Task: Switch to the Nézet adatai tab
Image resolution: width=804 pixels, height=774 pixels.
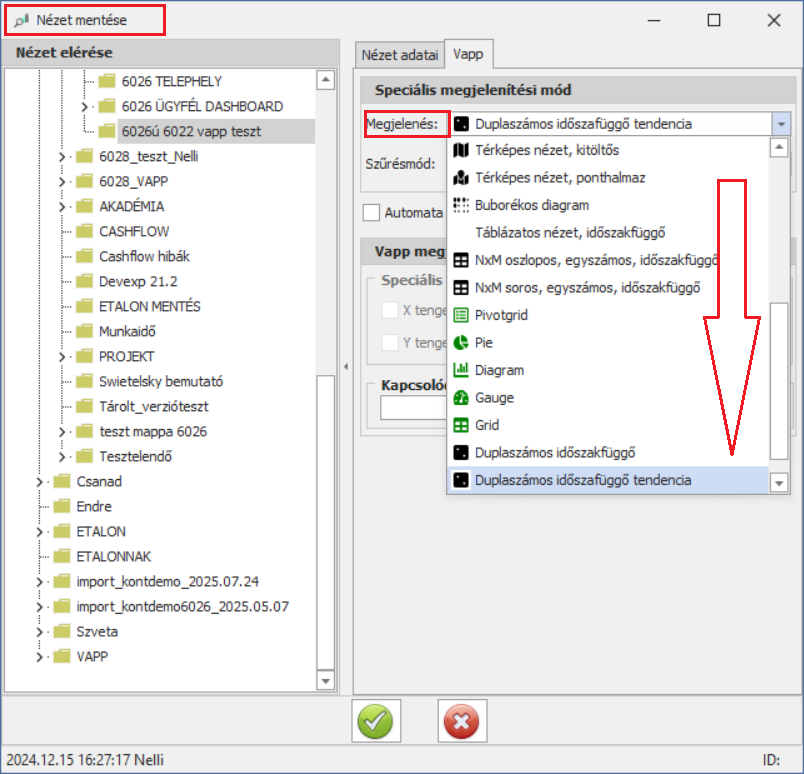Action: pos(400,55)
